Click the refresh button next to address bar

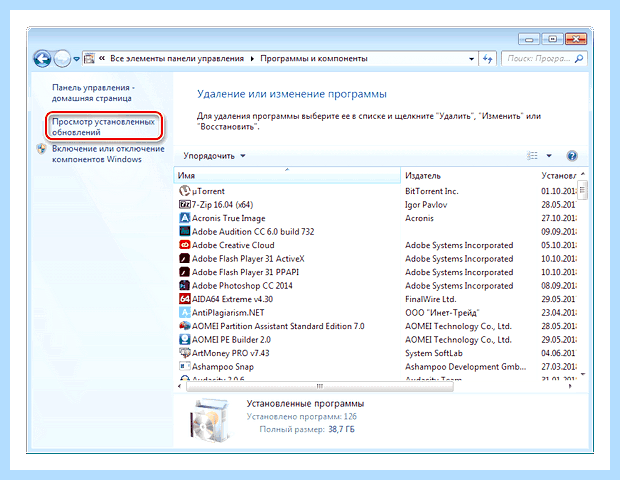[488, 59]
